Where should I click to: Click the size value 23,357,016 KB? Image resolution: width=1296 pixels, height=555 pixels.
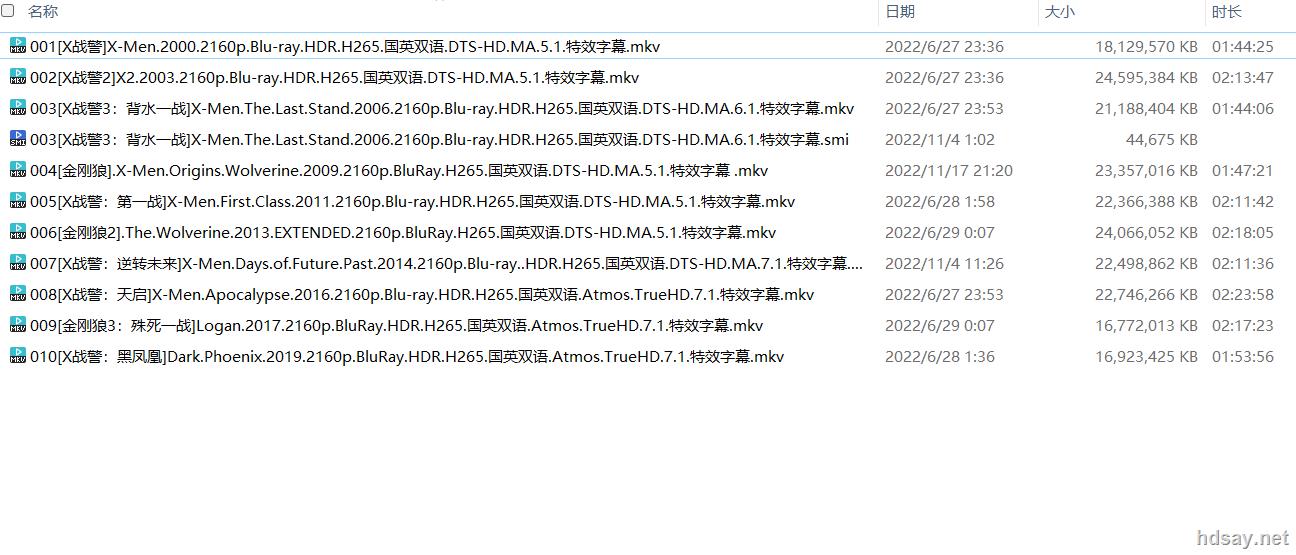coord(1146,171)
